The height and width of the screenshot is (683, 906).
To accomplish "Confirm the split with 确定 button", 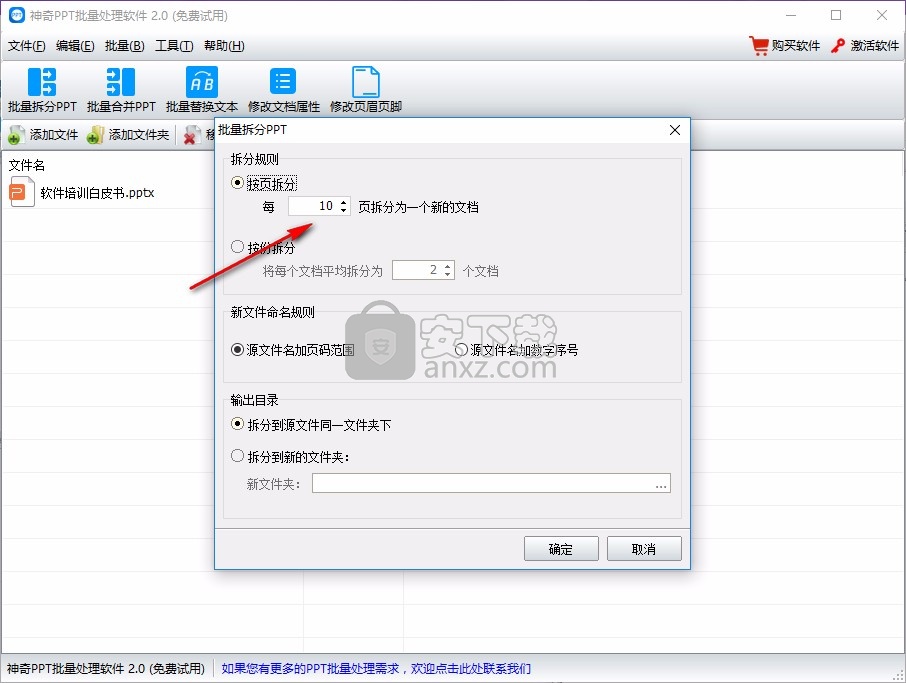I will point(561,548).
